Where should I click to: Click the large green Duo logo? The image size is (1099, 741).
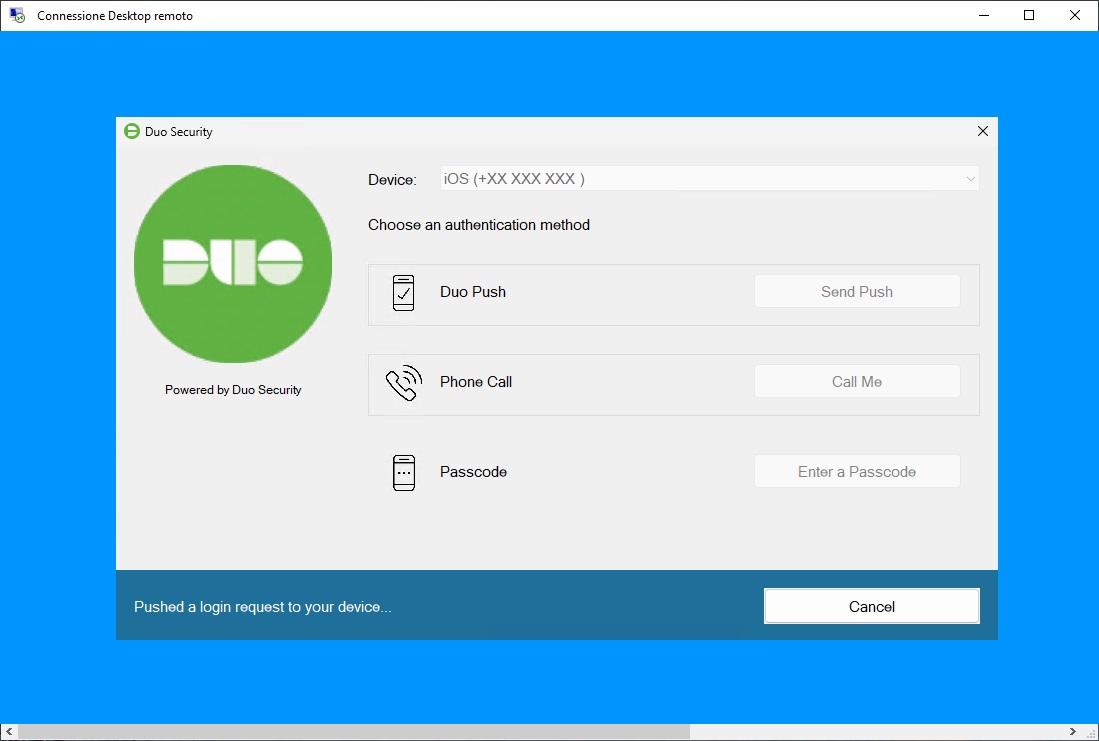click(x=233, y=264)
